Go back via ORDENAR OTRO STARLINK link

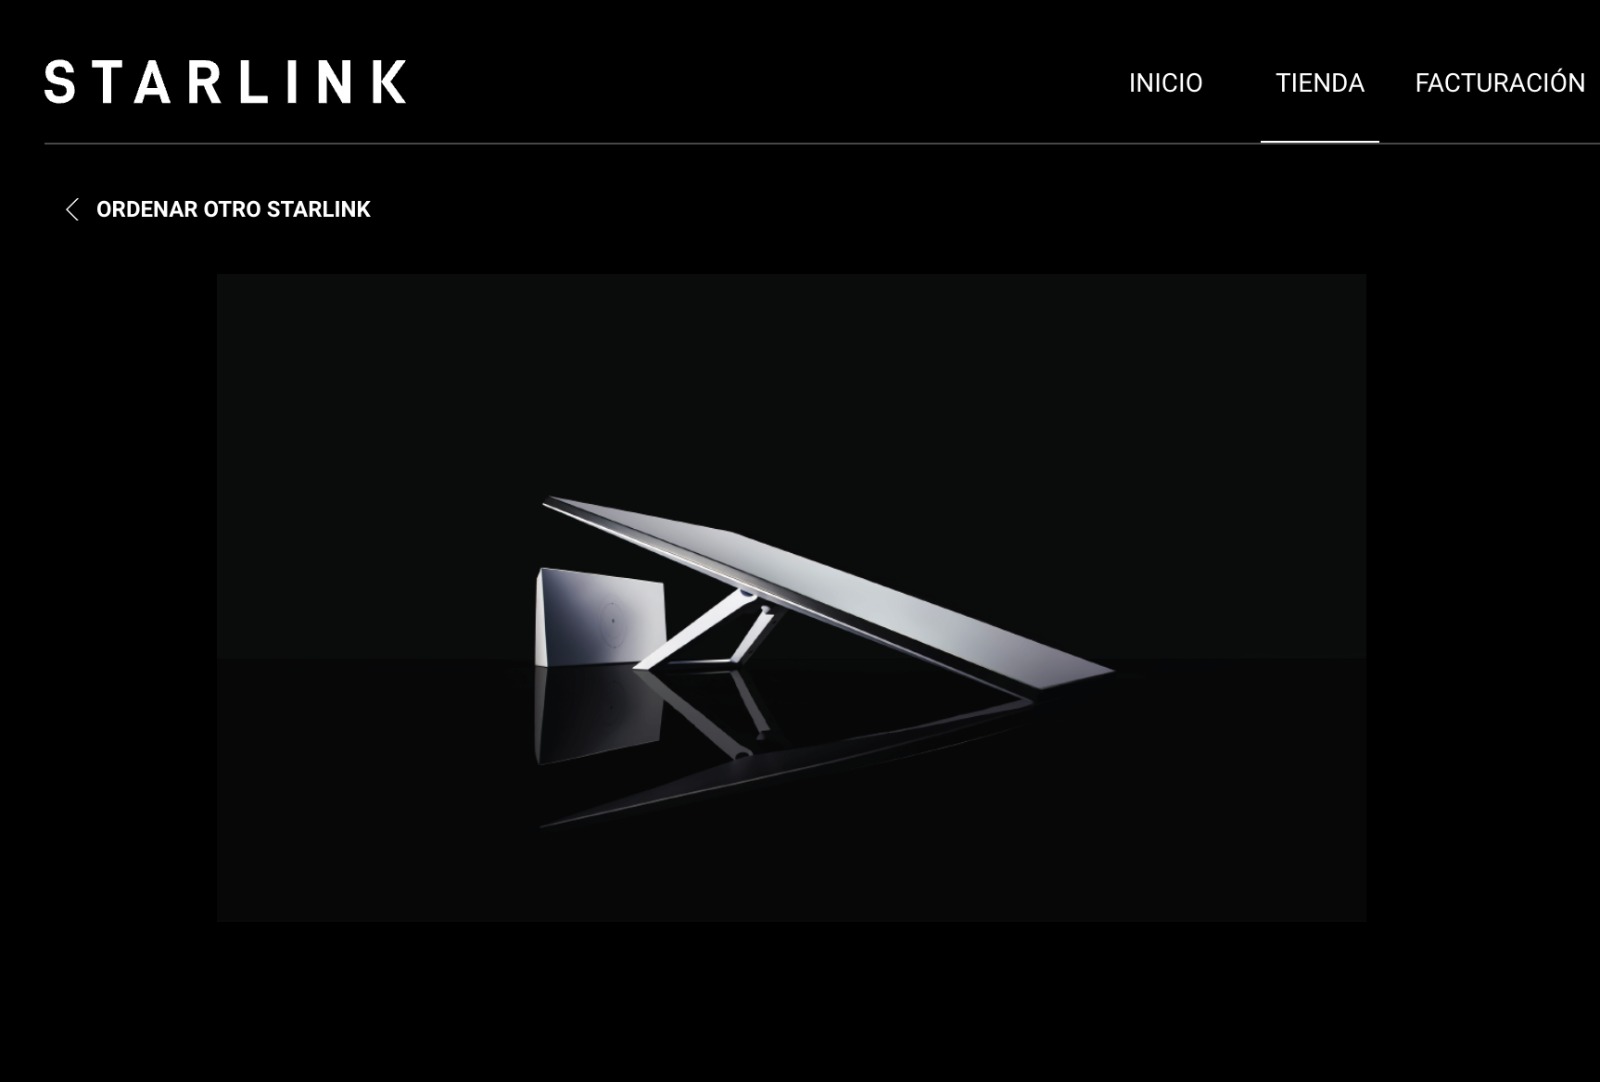233,209
